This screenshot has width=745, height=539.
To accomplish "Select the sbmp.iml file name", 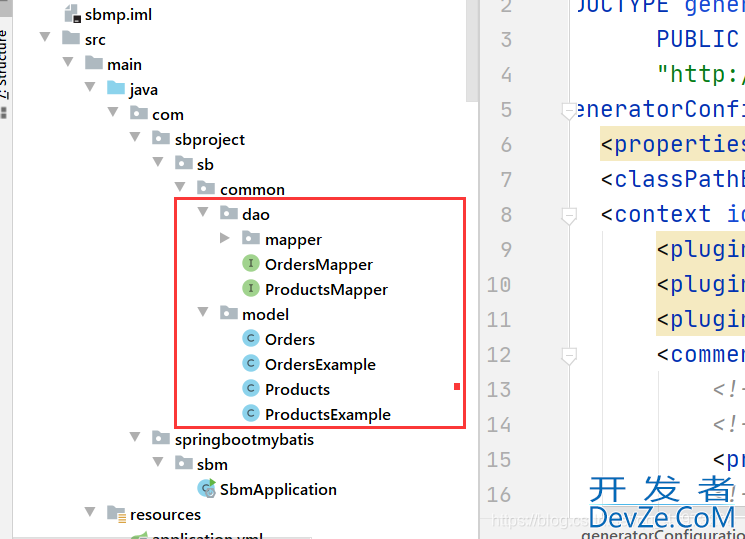I will tap(118, 15).
